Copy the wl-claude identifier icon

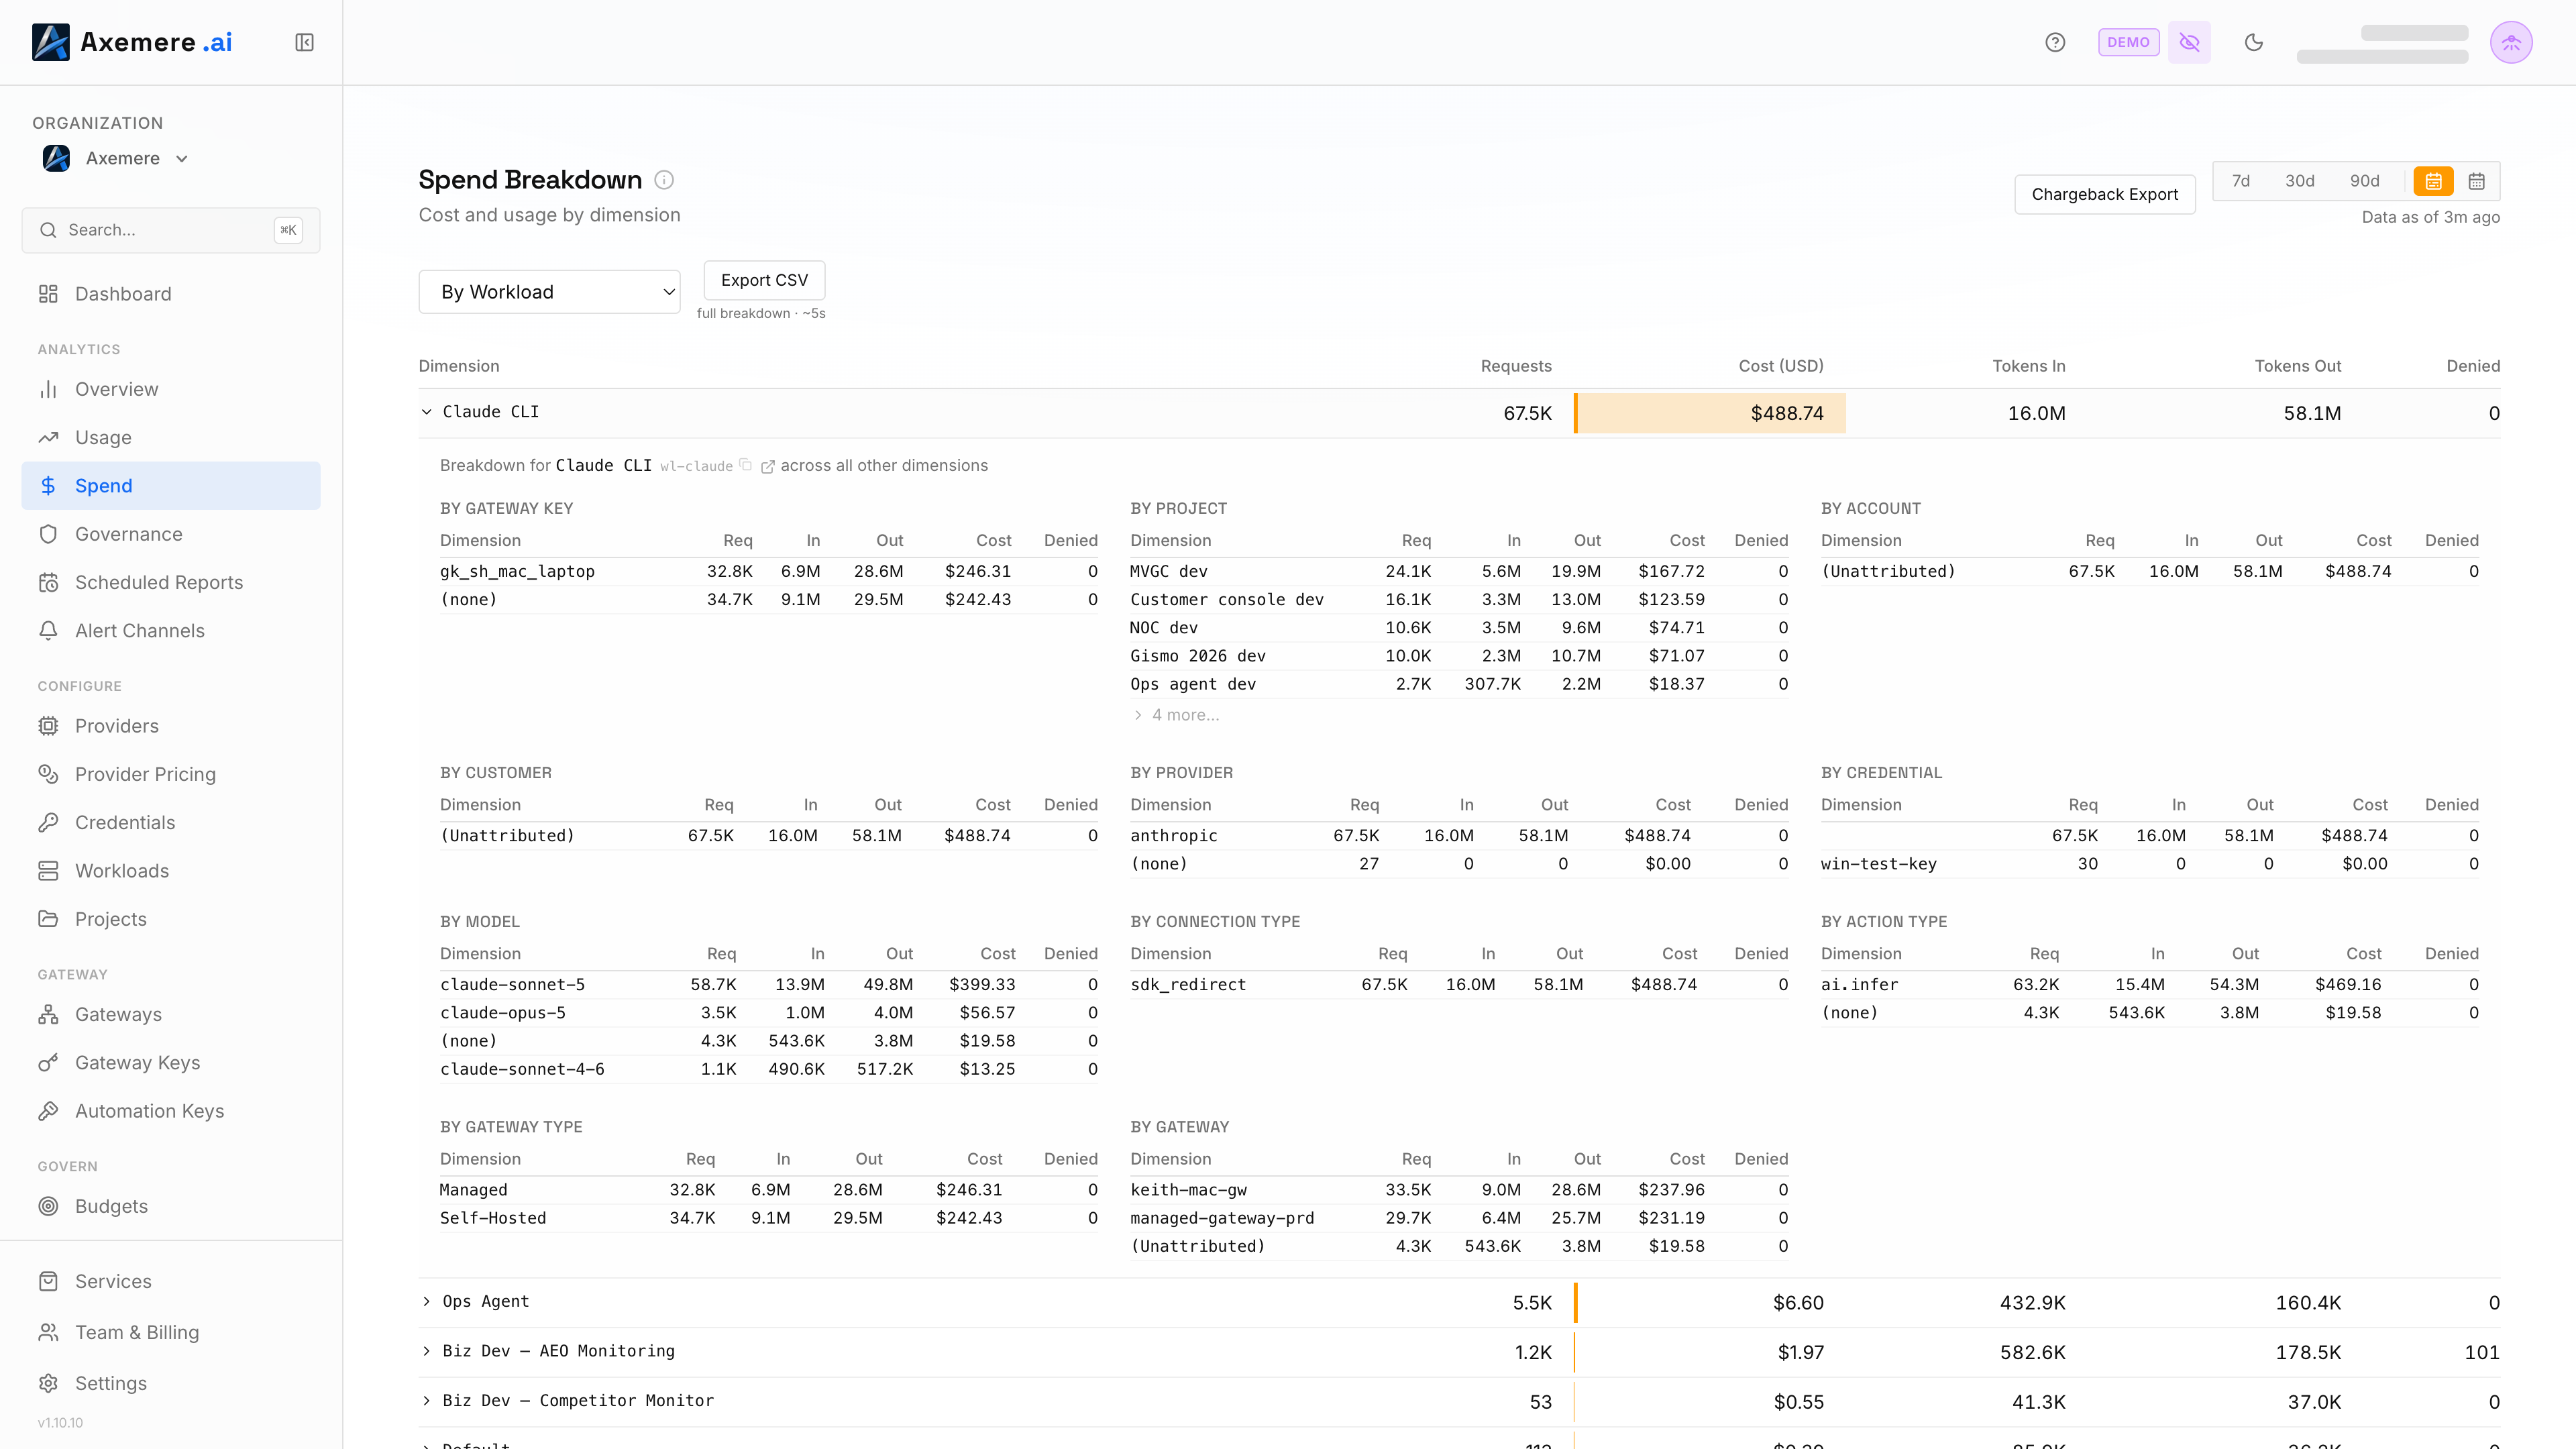tap(745, 465)
